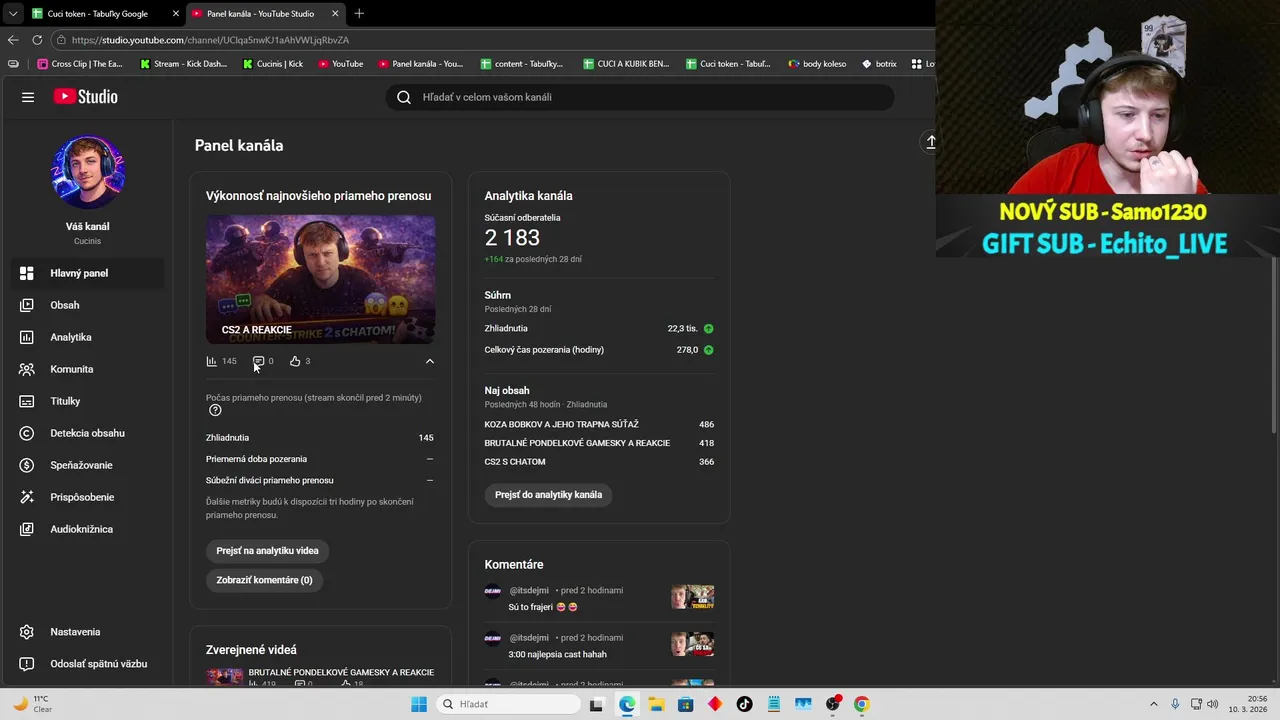Screen dimensions: 1280x720
Task: Click the Windows Start button
Action: coord(419,704)
